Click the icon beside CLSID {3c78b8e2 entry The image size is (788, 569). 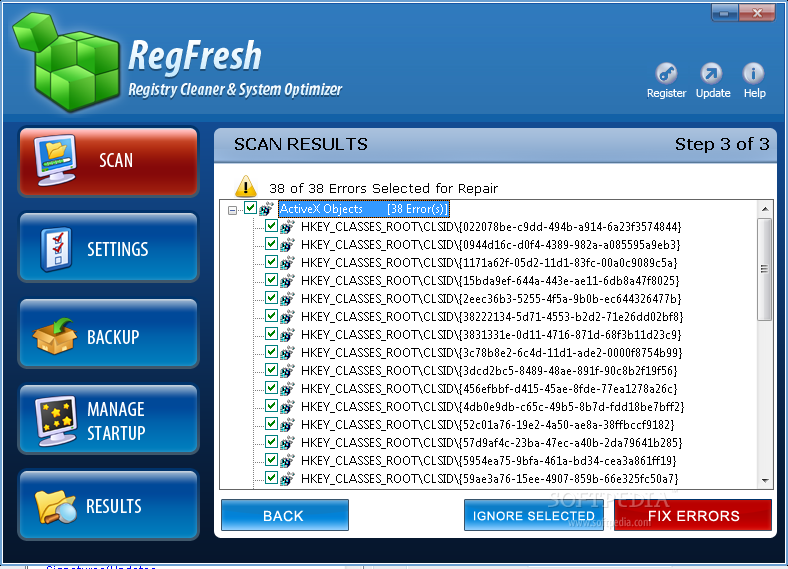(x=287, y=353)
